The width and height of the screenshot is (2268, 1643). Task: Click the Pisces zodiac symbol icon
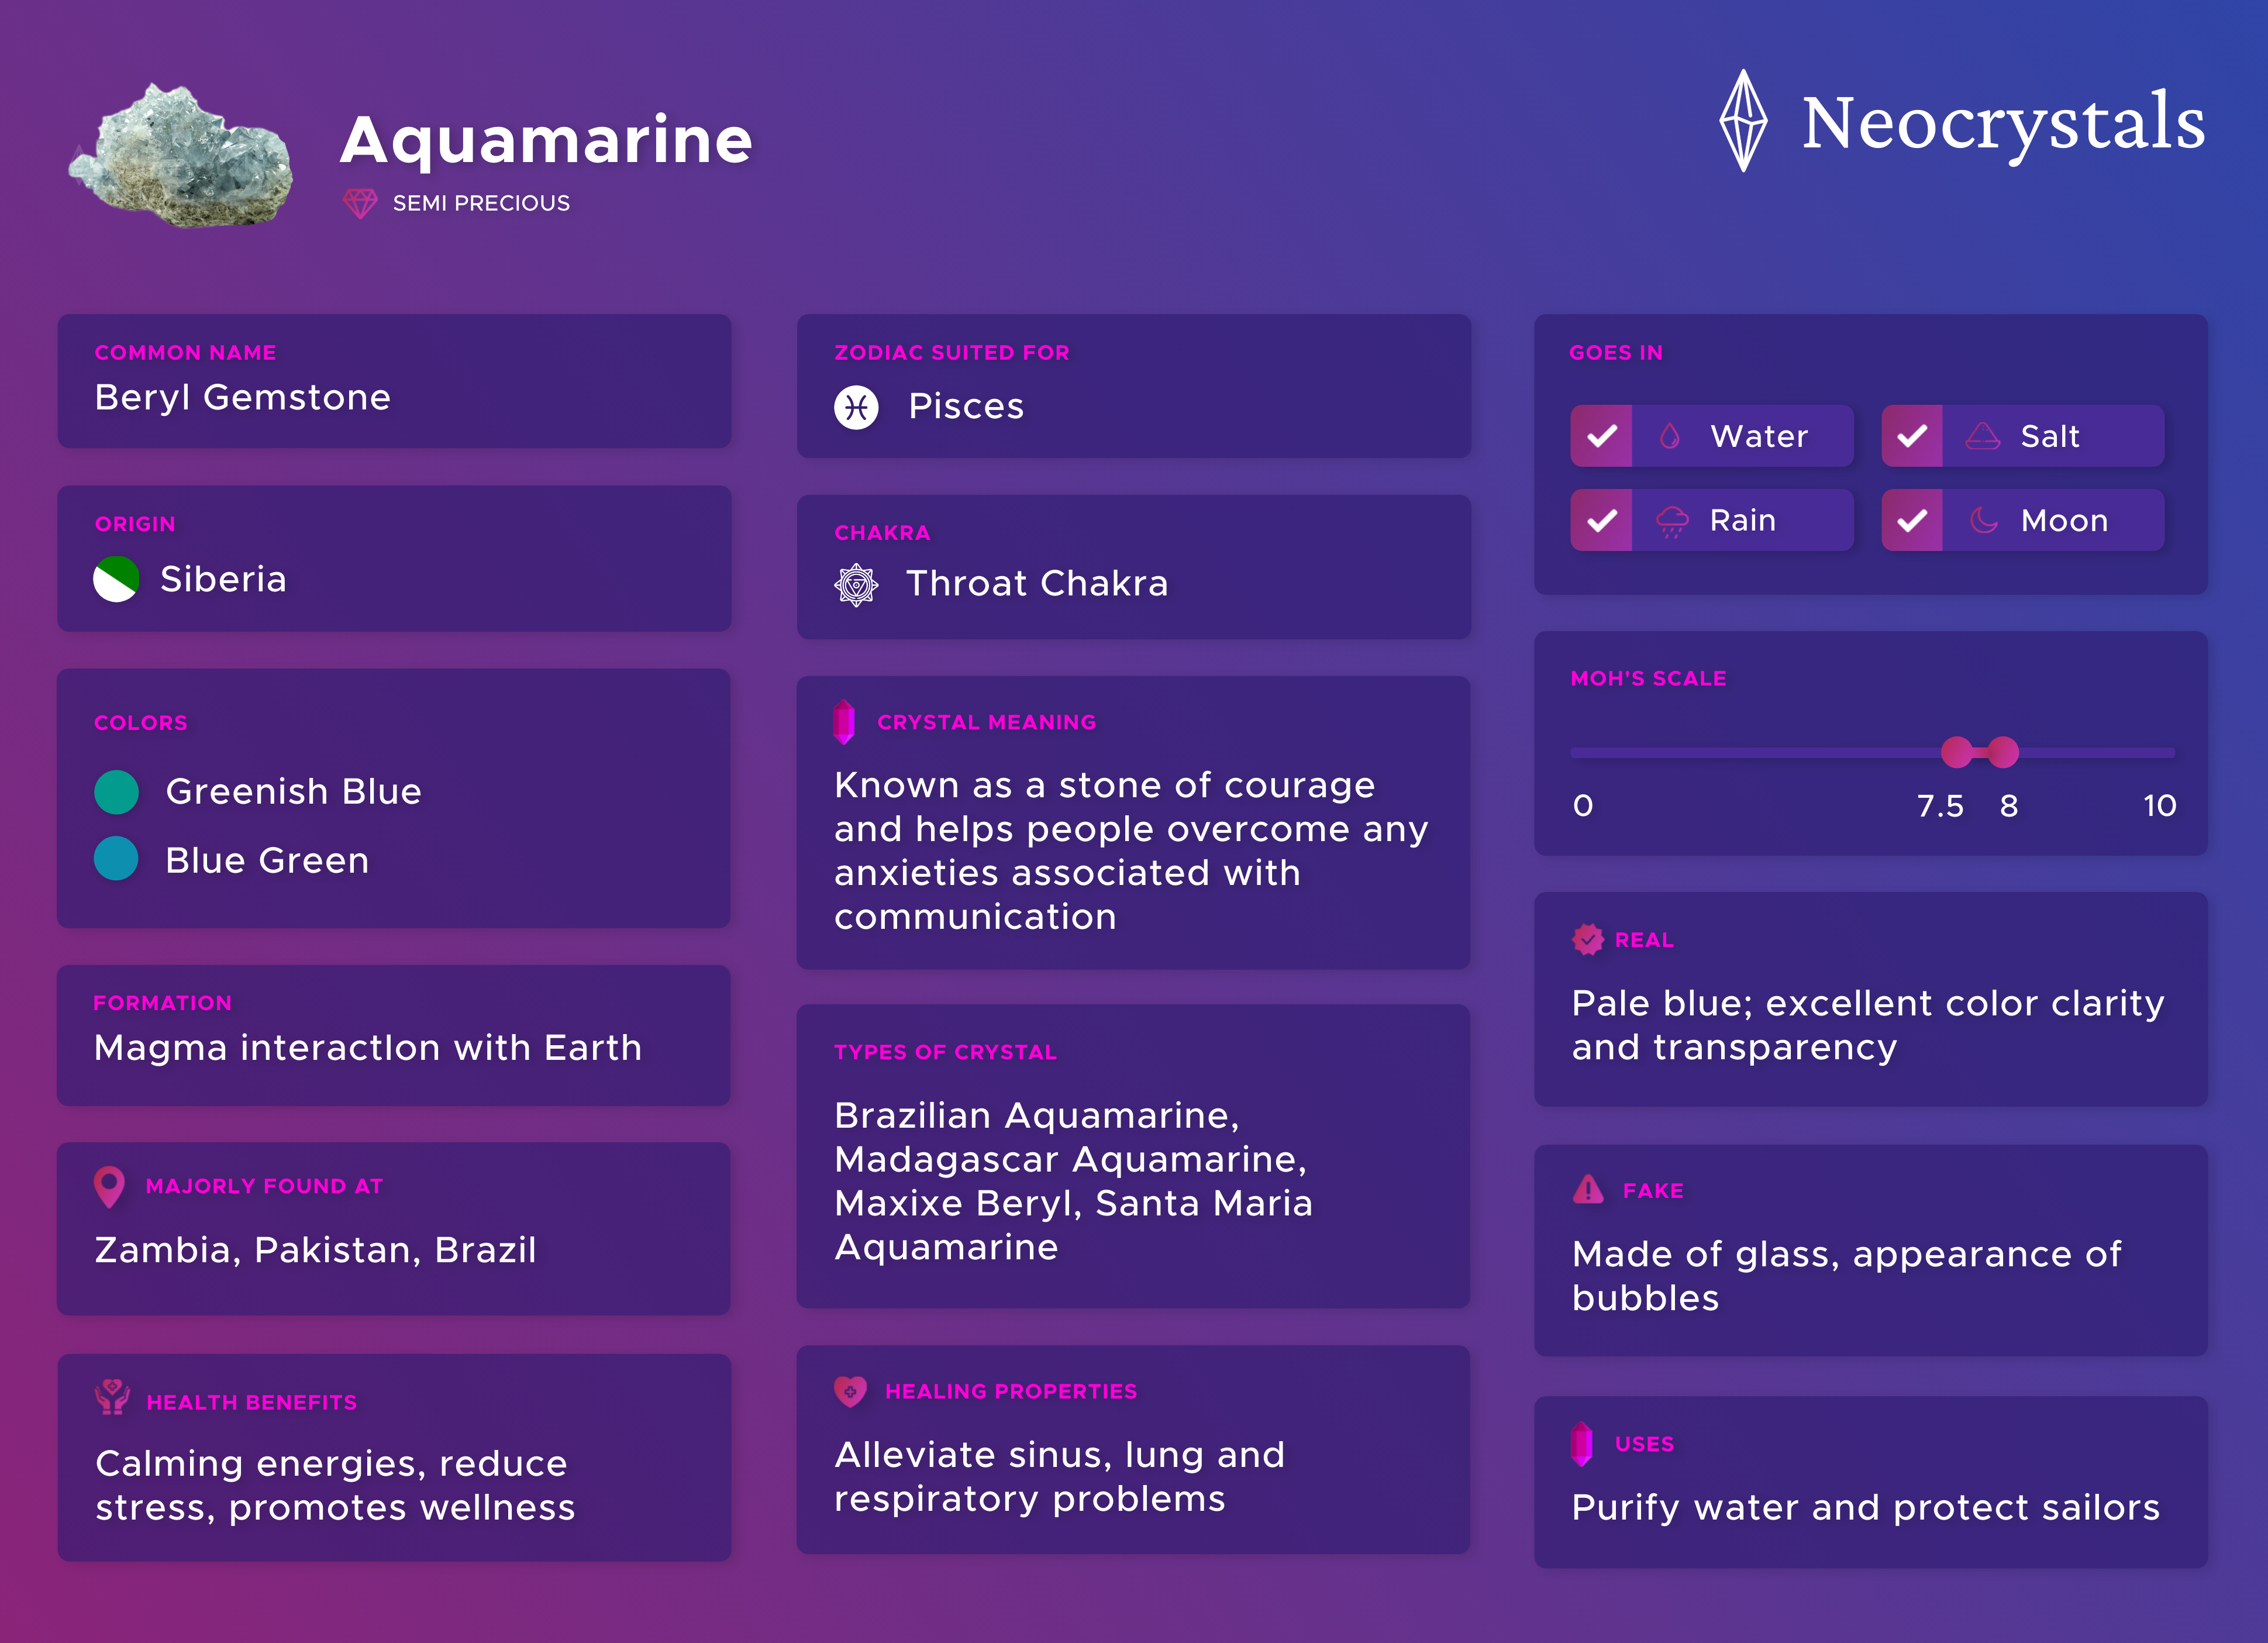click(856, 407)
